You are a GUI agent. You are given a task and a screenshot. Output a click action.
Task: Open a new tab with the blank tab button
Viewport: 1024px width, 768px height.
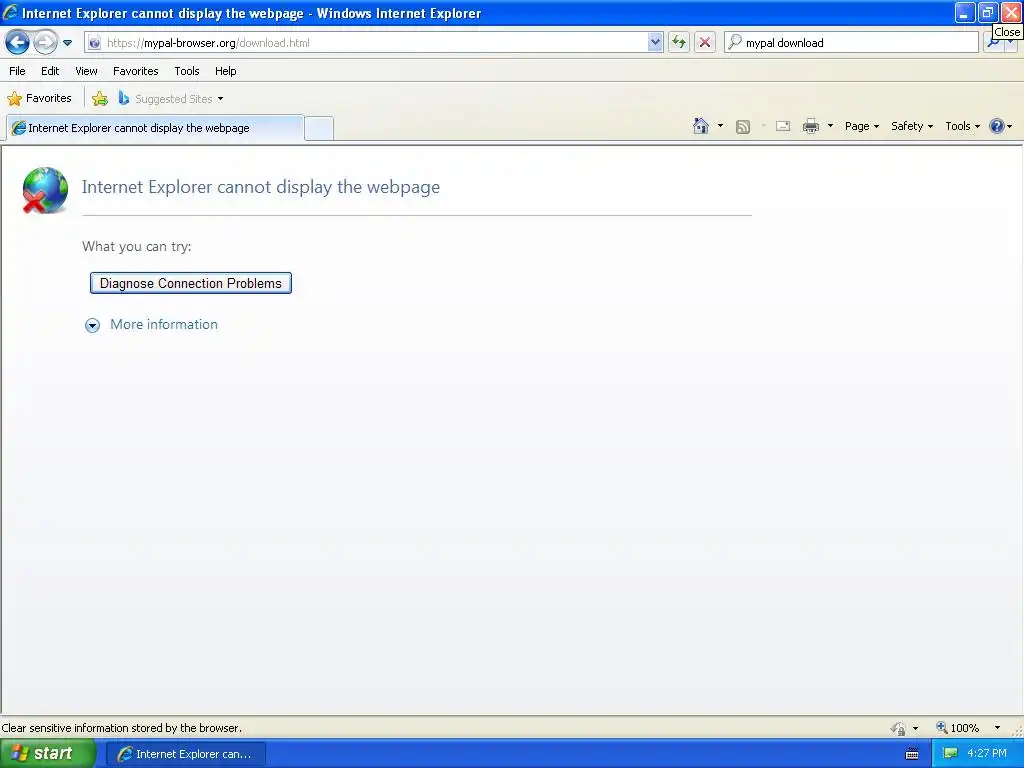click(x=319, y=128)
